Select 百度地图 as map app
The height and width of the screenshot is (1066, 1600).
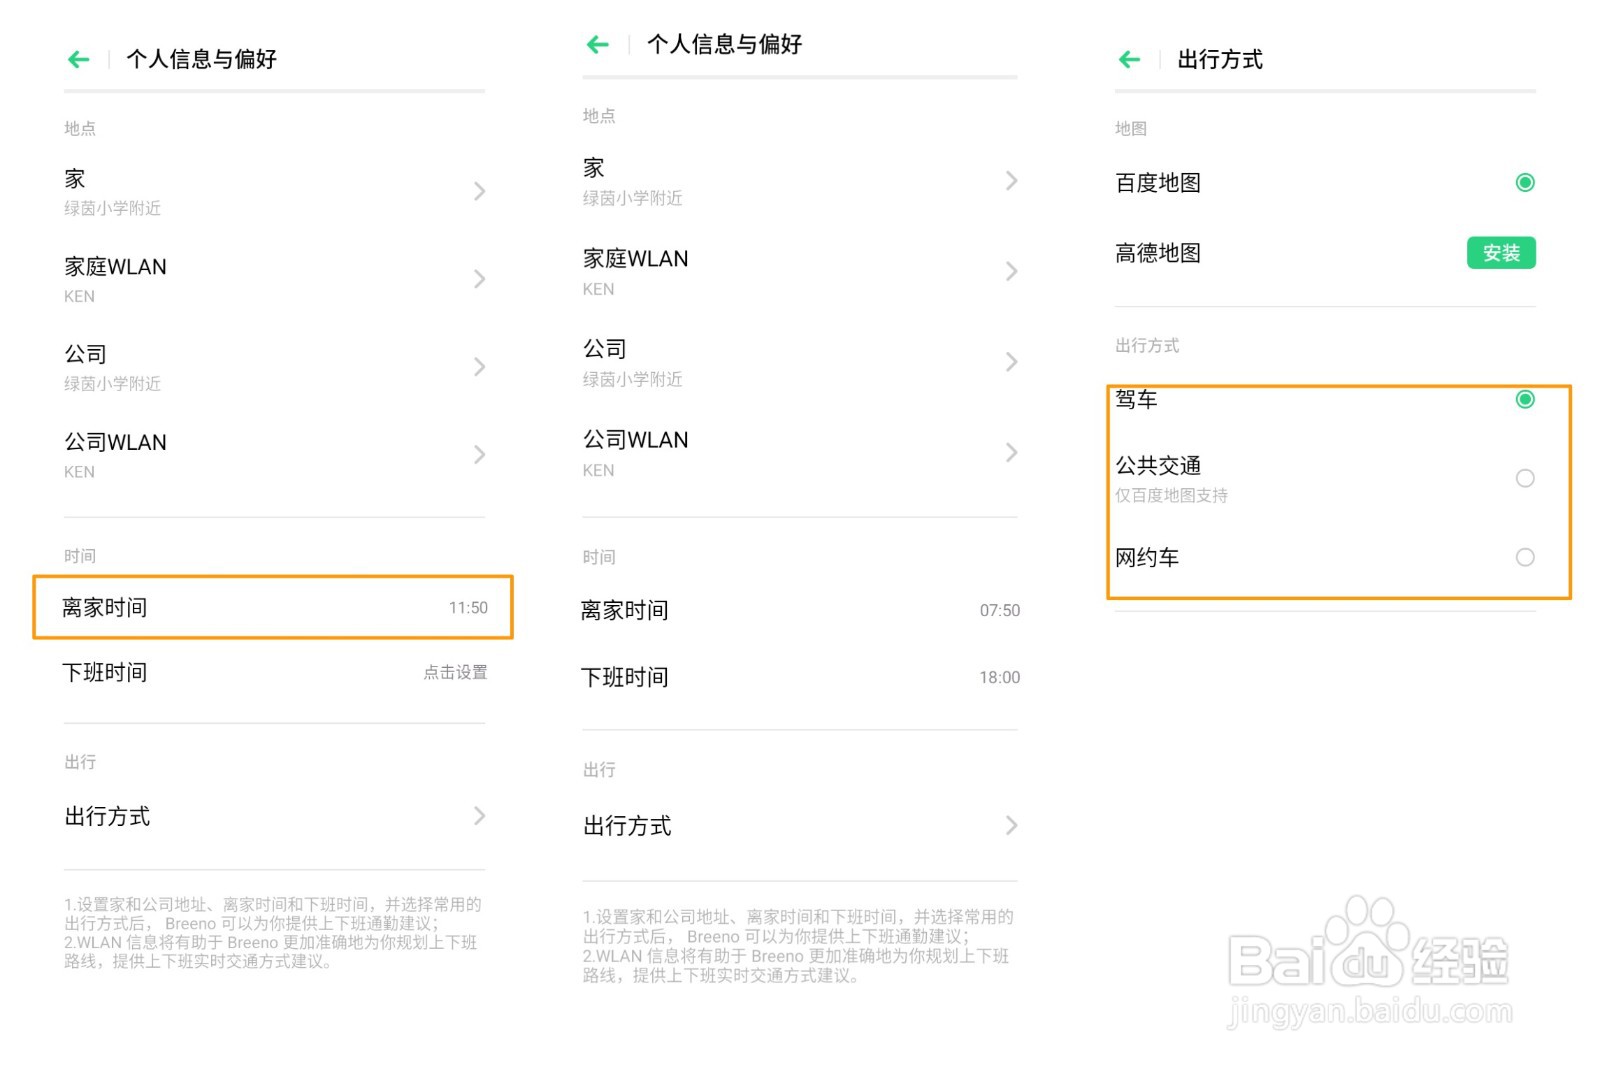(1524, 182)
